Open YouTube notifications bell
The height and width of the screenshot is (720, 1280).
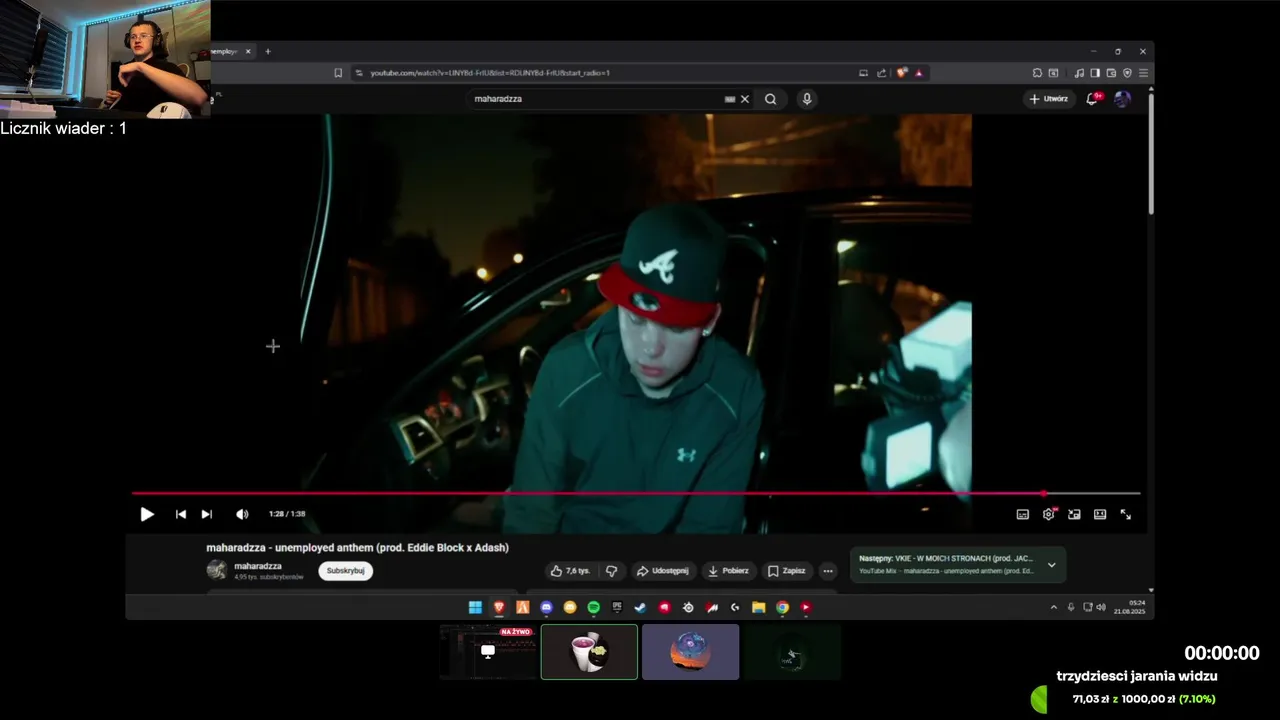1091,99
